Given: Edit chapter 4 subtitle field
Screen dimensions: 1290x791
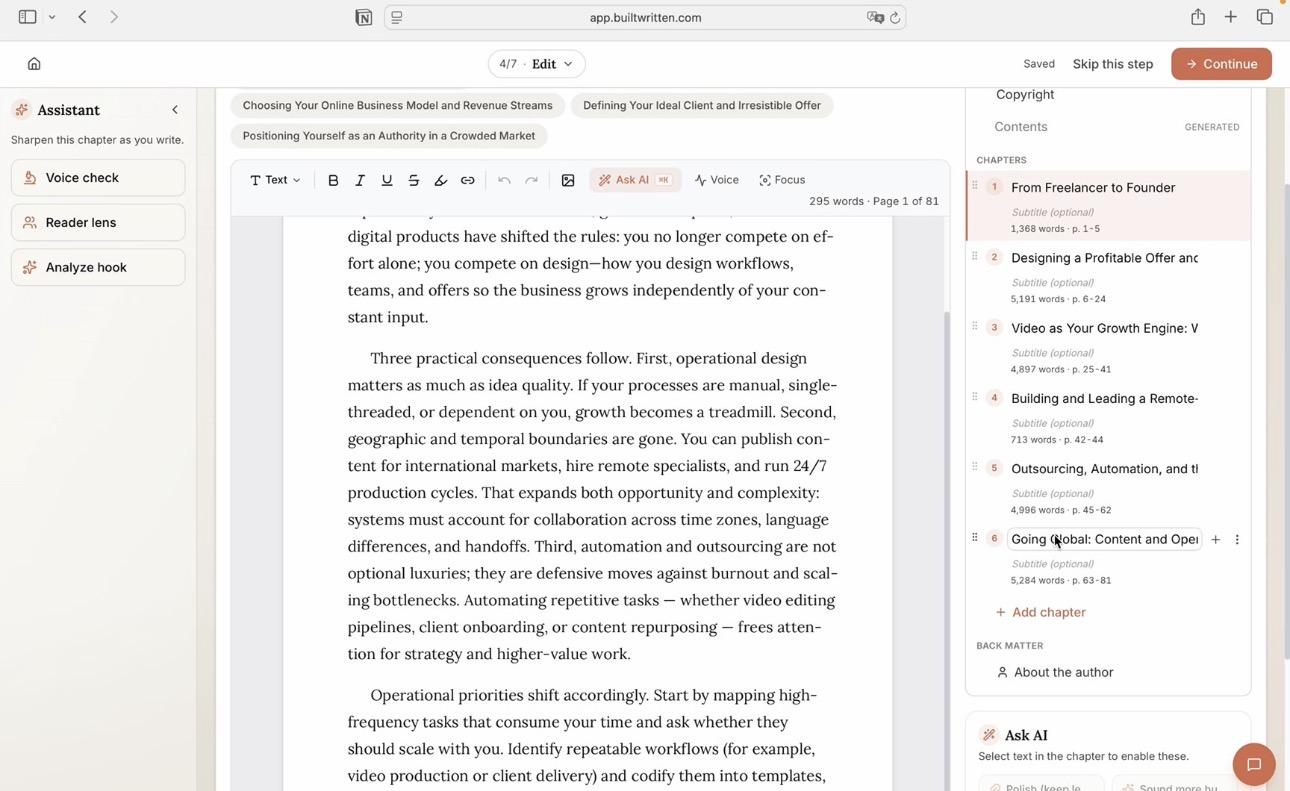Looking at the screenshot, I should [x=1052, y=423].
